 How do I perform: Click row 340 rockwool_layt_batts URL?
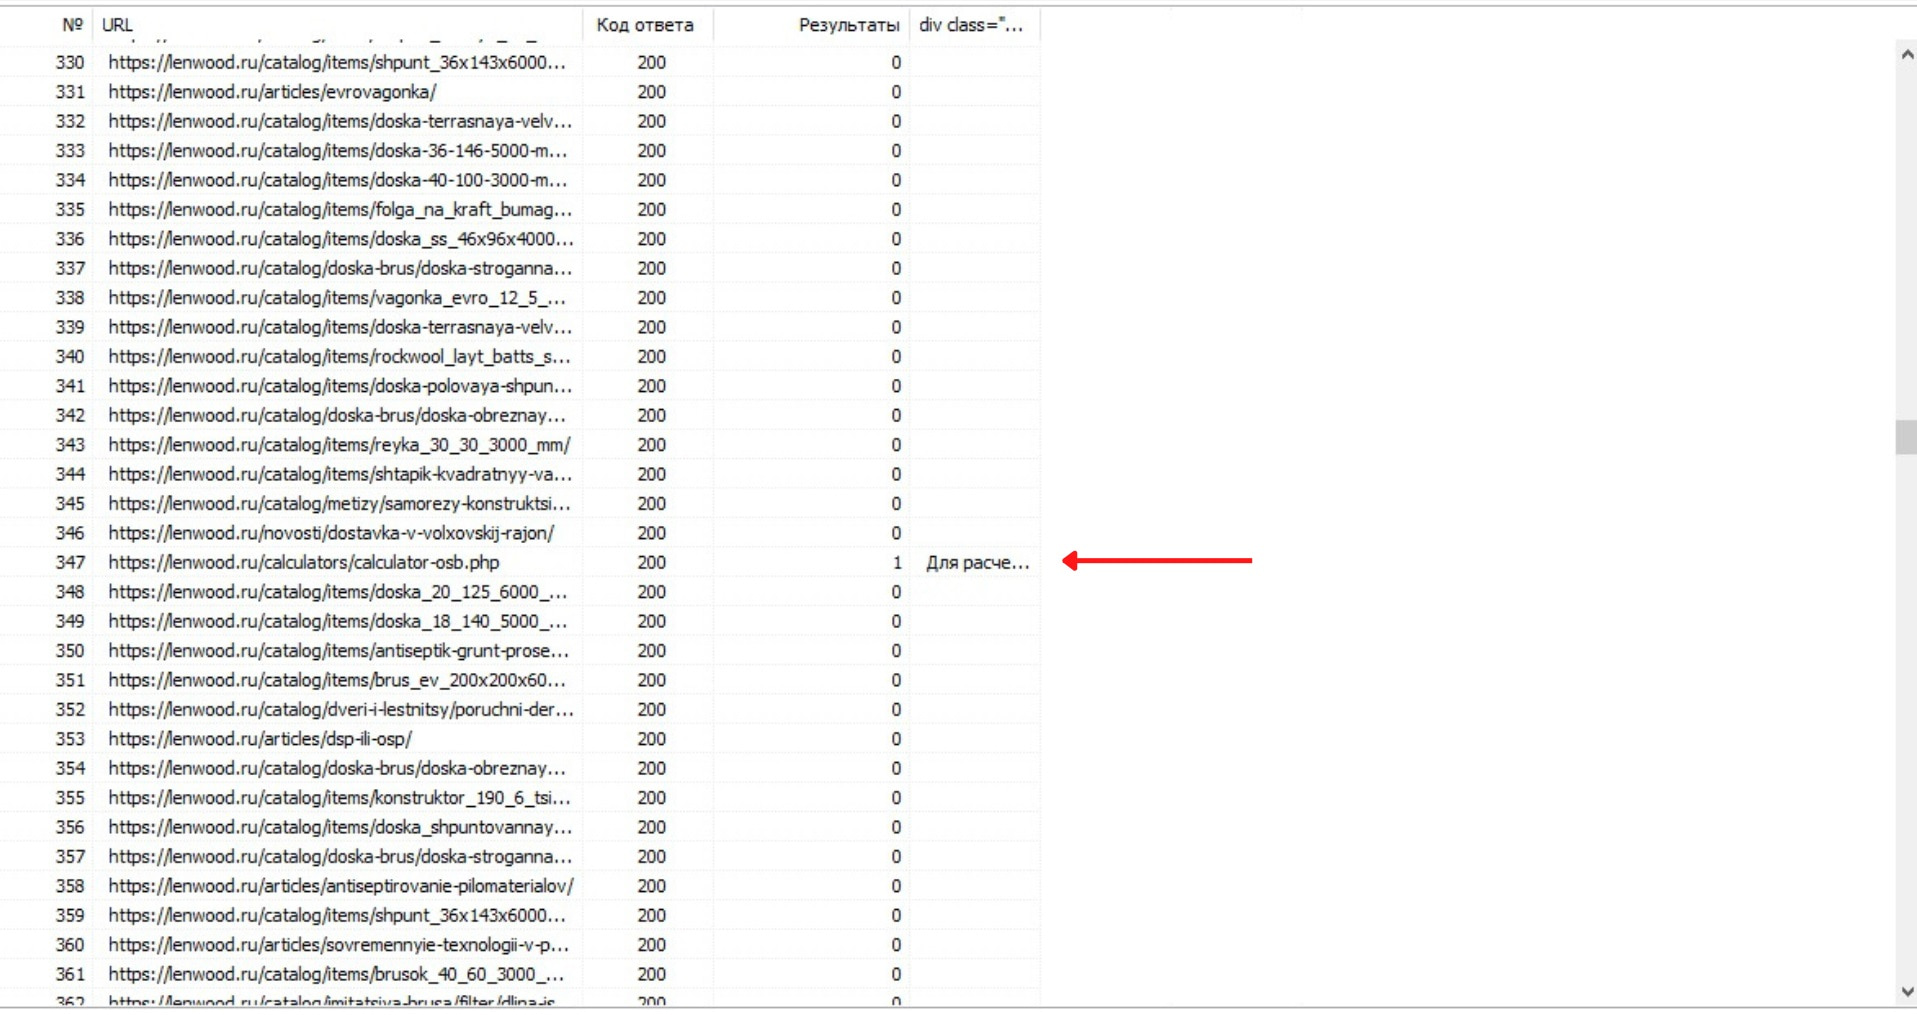(x=339, y=356)
